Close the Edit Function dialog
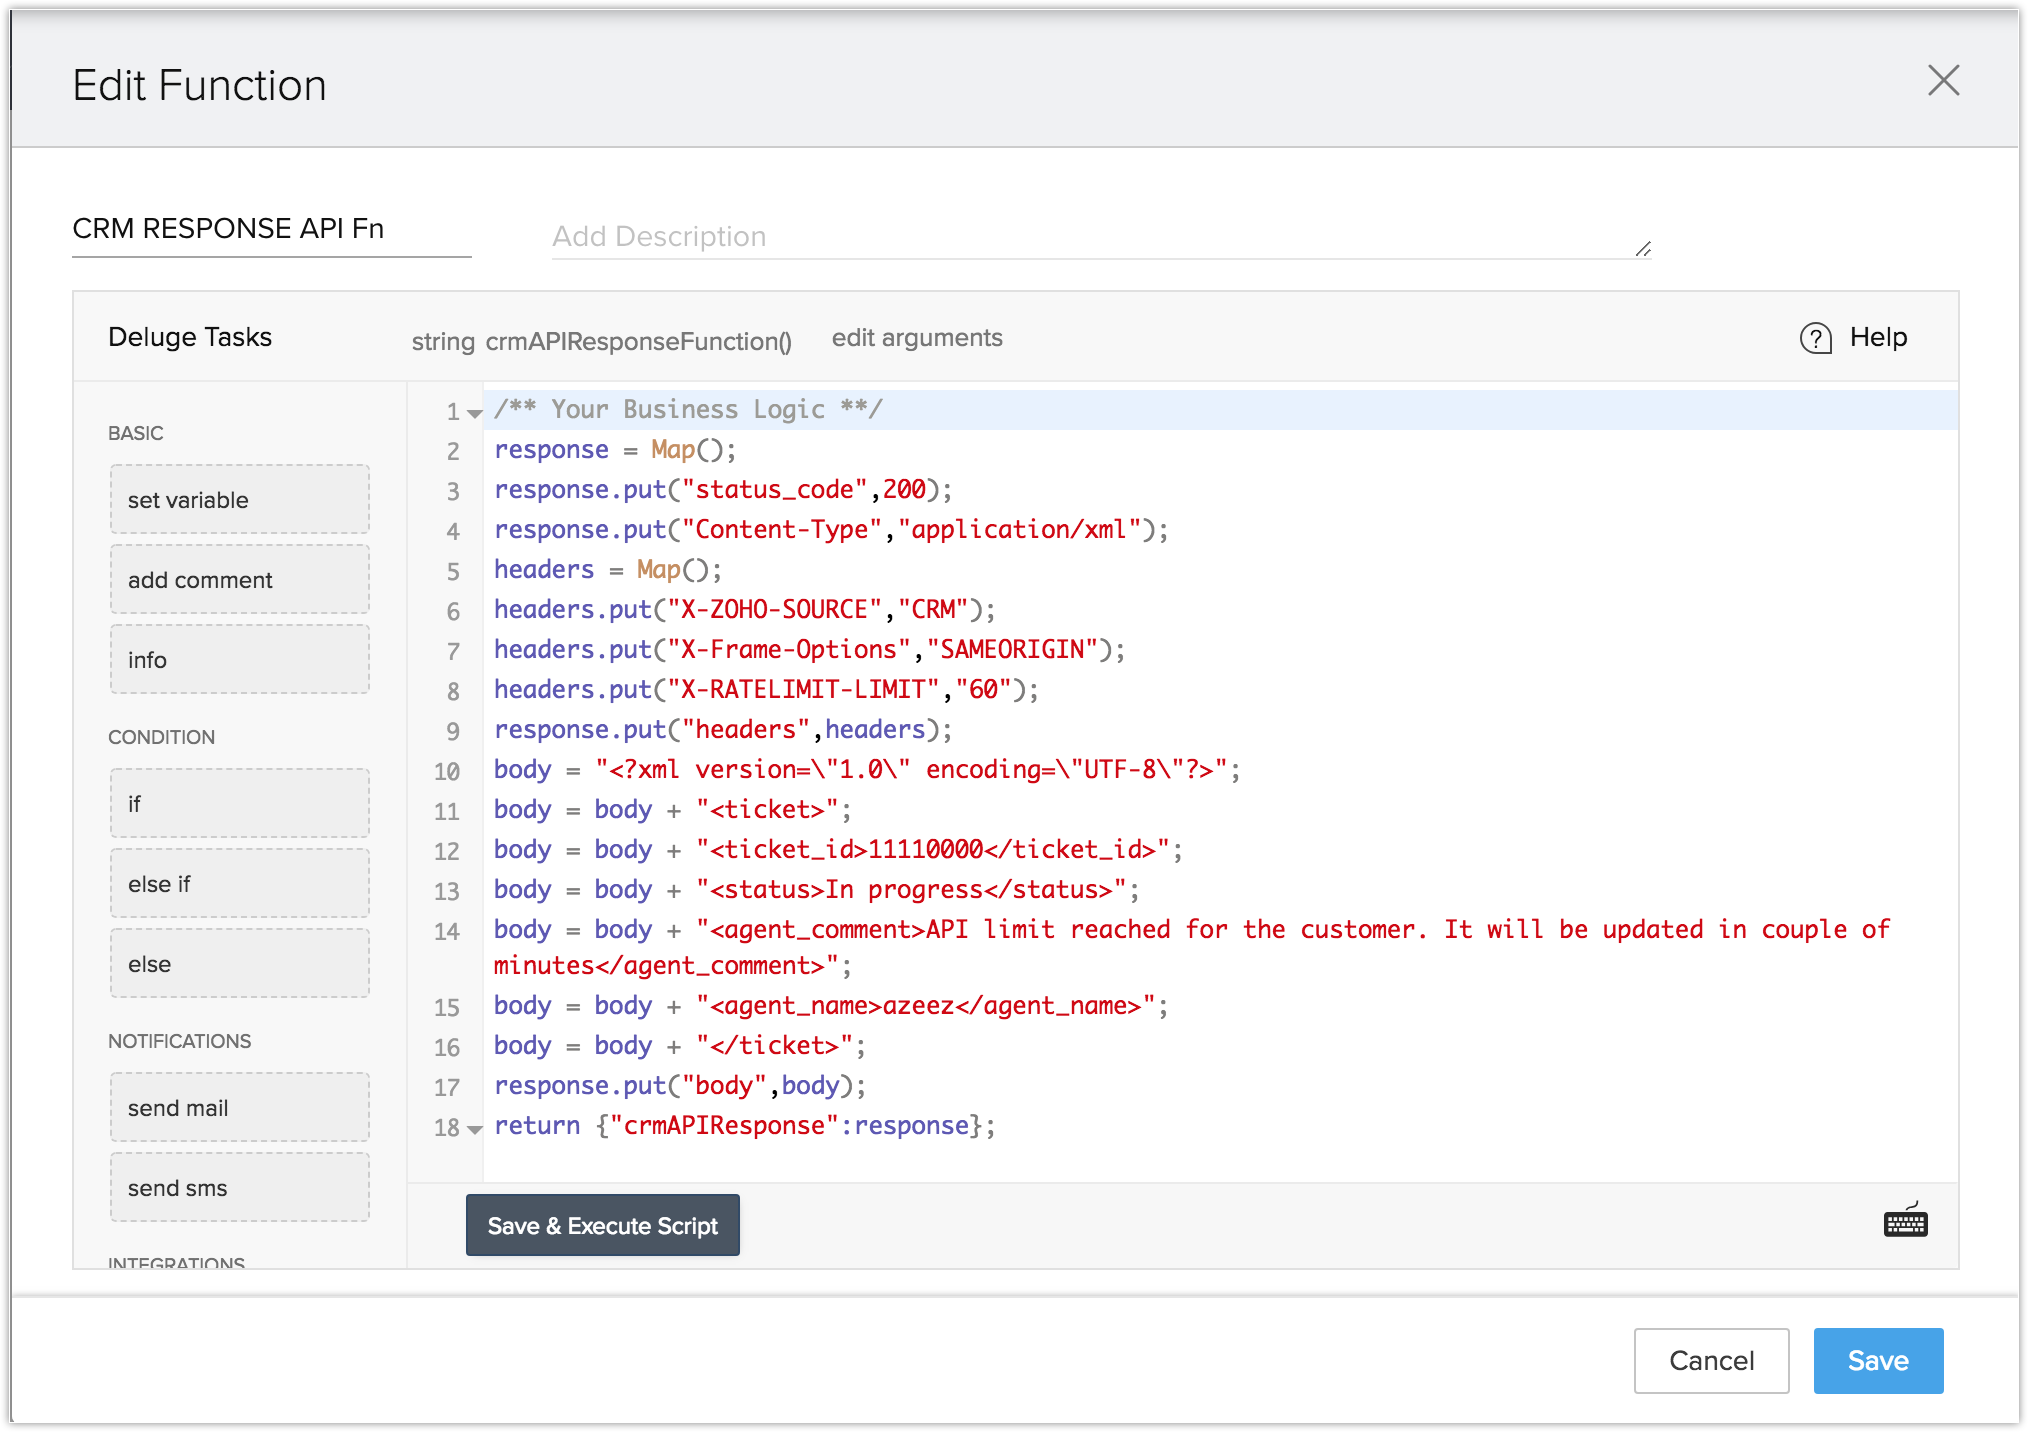The width and height of the screenshot is (2028, 1432). [1943, 81]
